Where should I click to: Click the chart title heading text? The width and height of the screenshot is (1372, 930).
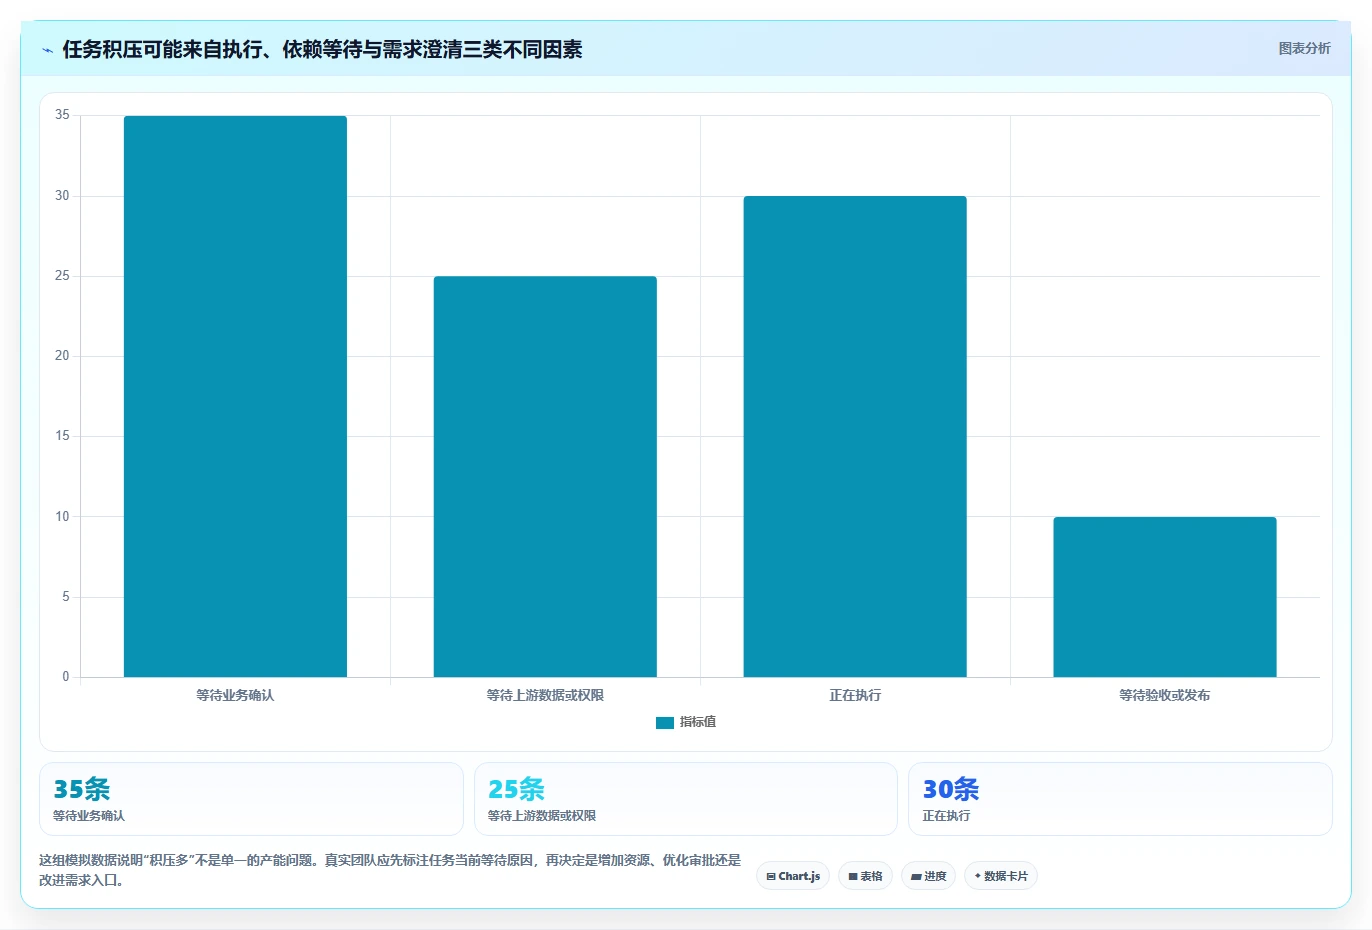(322, 50)
